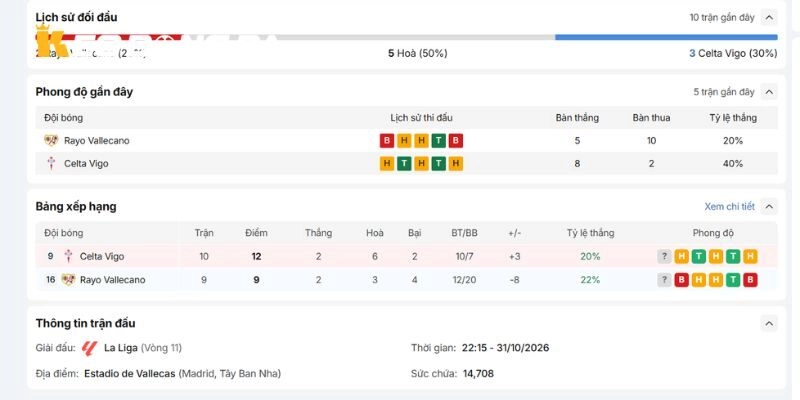Click the Celta Vigo crest in standings table

(x=68, y=256)
